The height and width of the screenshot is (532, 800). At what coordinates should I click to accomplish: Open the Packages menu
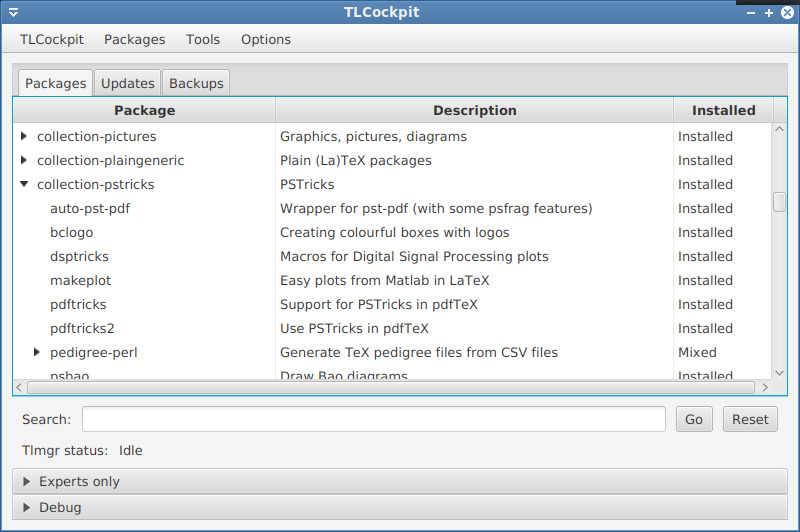[134, 39]
